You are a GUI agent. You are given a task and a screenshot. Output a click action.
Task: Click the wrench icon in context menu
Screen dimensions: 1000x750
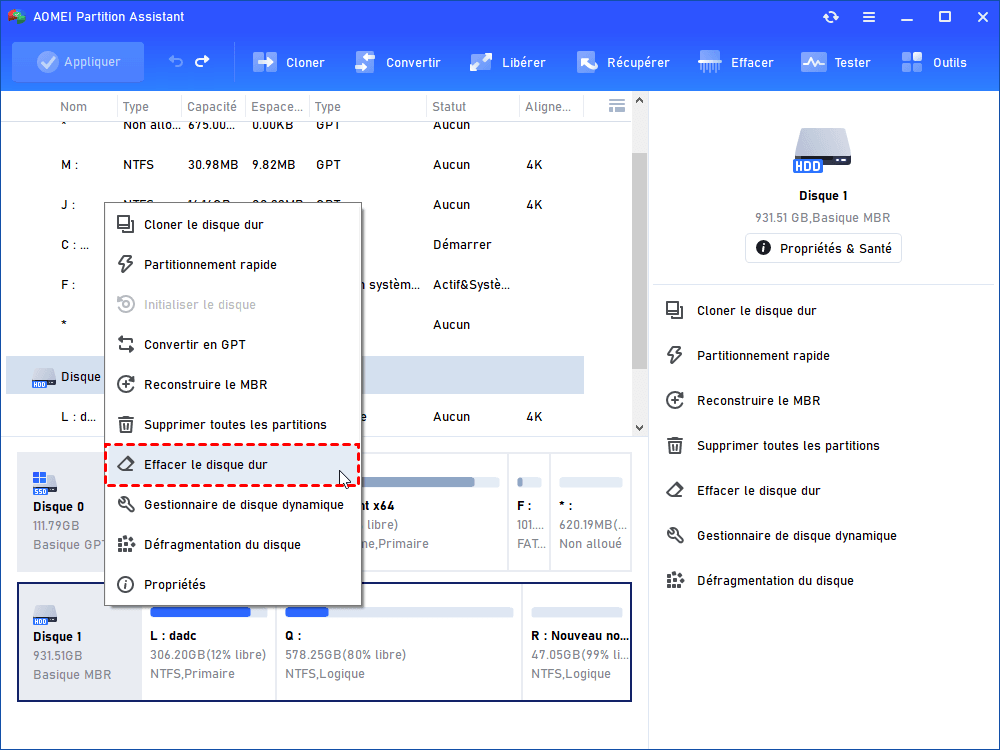coord(126,504)
